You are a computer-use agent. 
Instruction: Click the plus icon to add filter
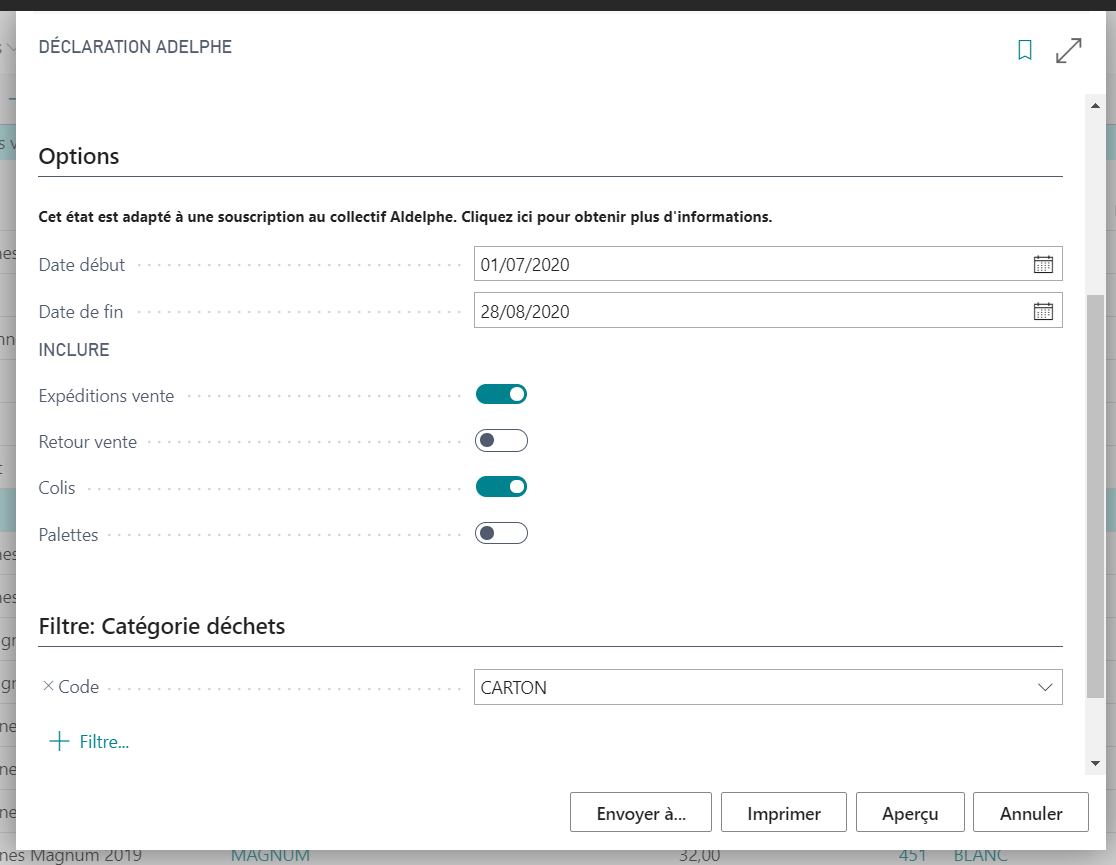click(x=60, y=741)
